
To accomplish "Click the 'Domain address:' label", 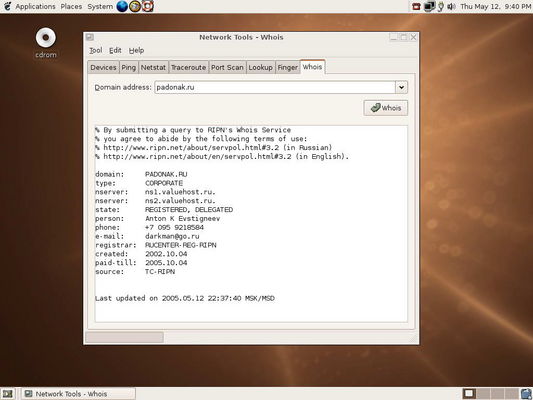I will point(123,87).
